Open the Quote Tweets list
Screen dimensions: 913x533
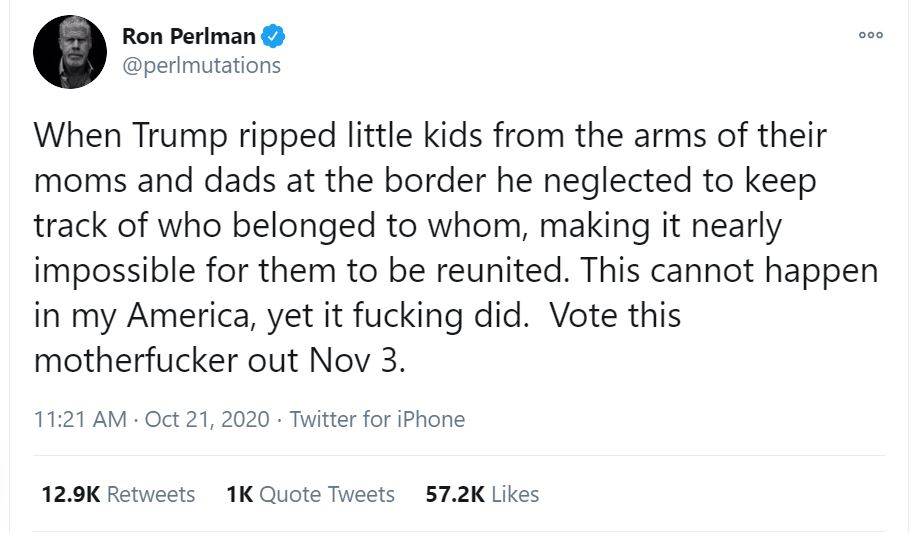tap(327, 494)
